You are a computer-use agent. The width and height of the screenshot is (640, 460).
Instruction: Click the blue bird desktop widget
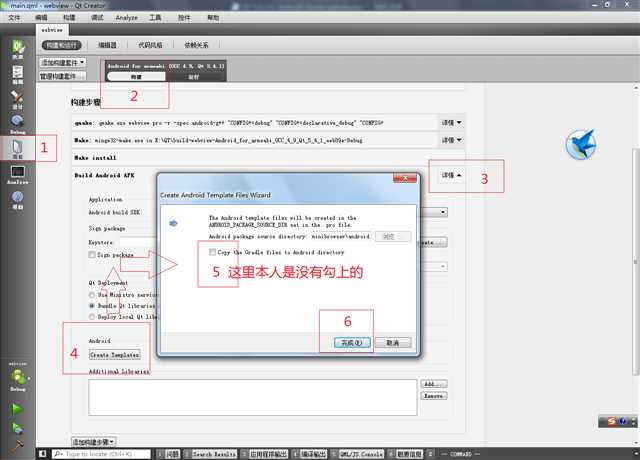(x=581, y=144)
